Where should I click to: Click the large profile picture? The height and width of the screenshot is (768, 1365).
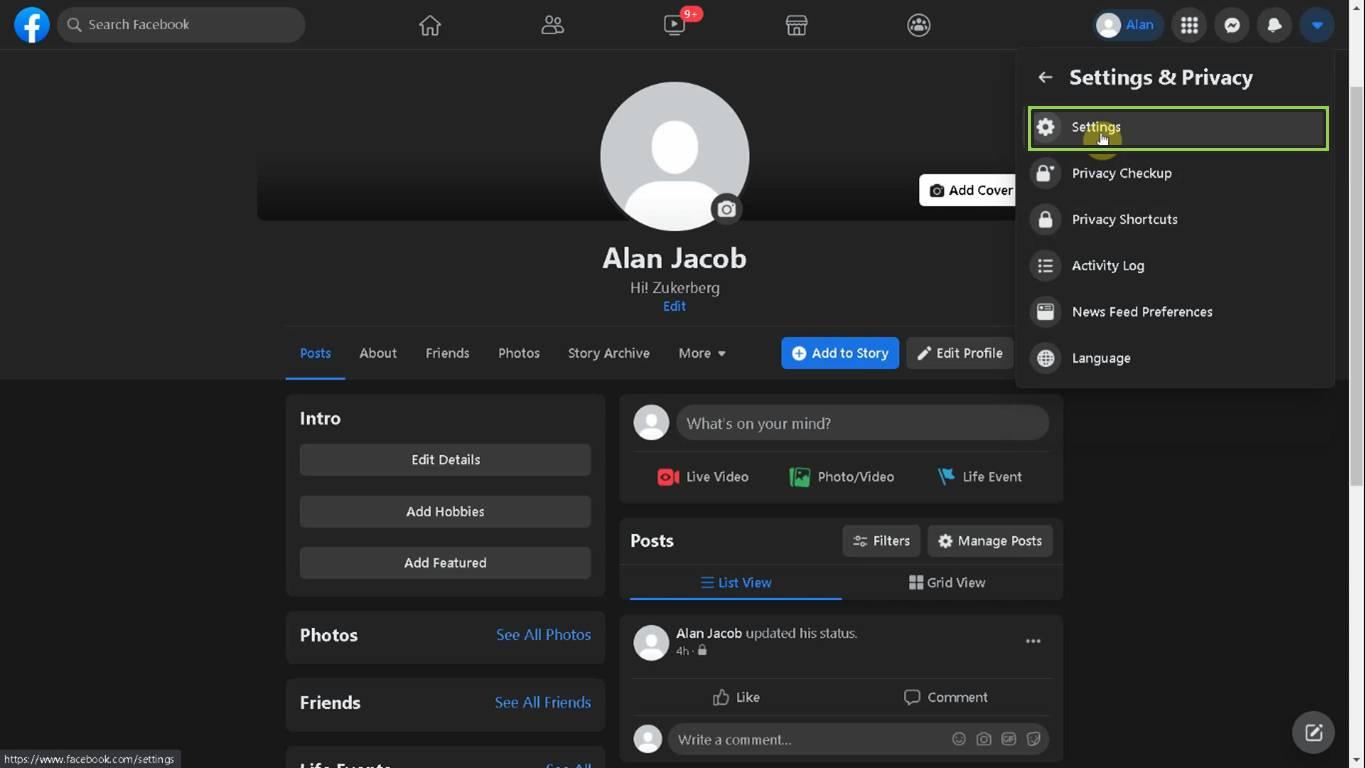675,157
